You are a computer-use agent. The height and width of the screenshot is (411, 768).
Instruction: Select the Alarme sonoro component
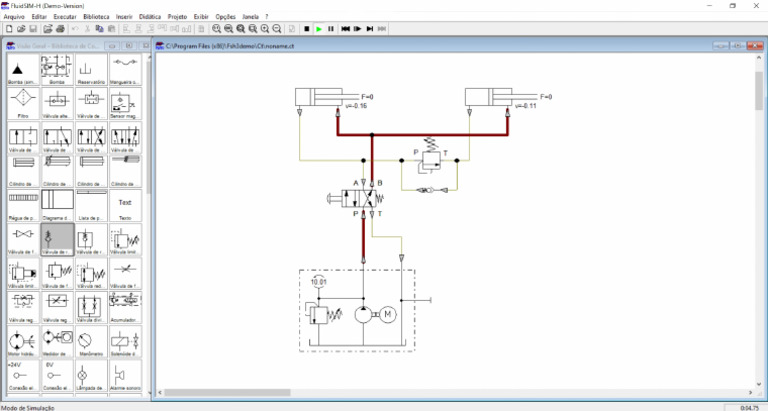[x=125, y=374]
